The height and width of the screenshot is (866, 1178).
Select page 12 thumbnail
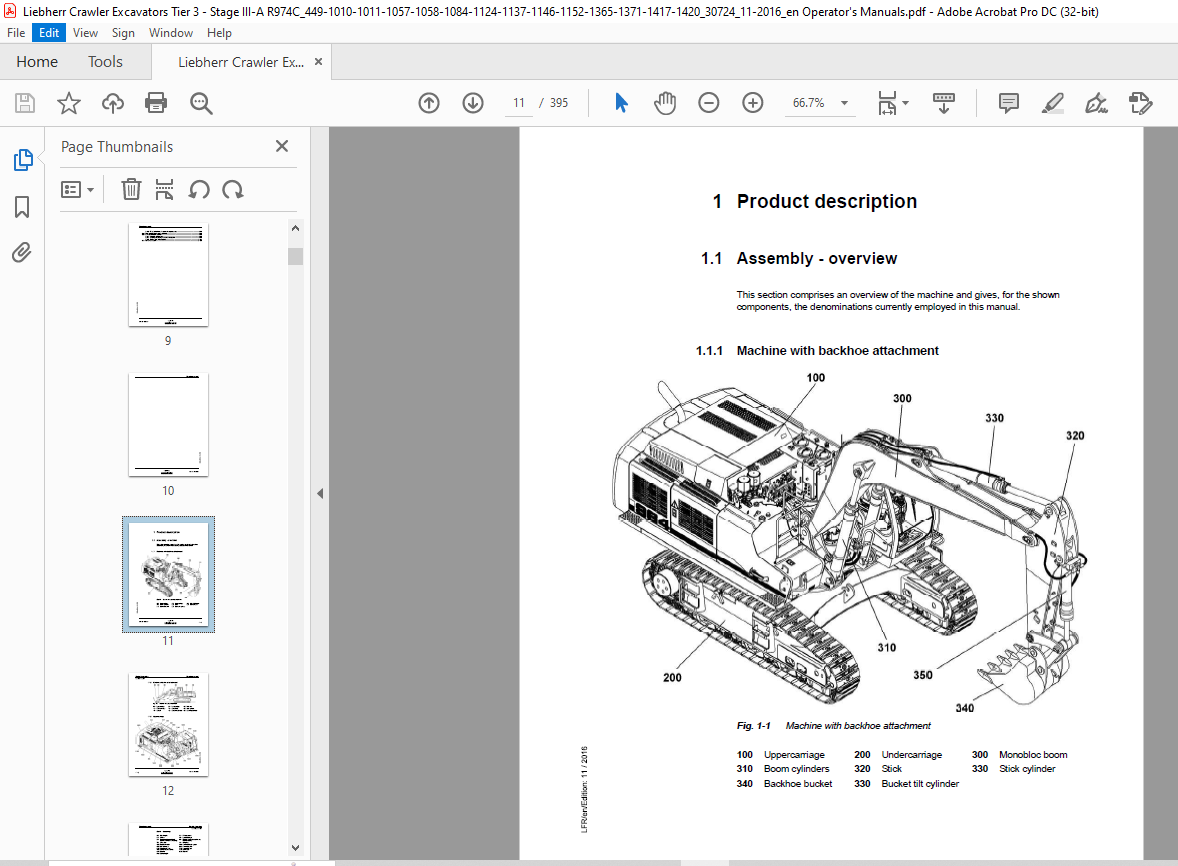pyautogui.click(x=168, y=725)
